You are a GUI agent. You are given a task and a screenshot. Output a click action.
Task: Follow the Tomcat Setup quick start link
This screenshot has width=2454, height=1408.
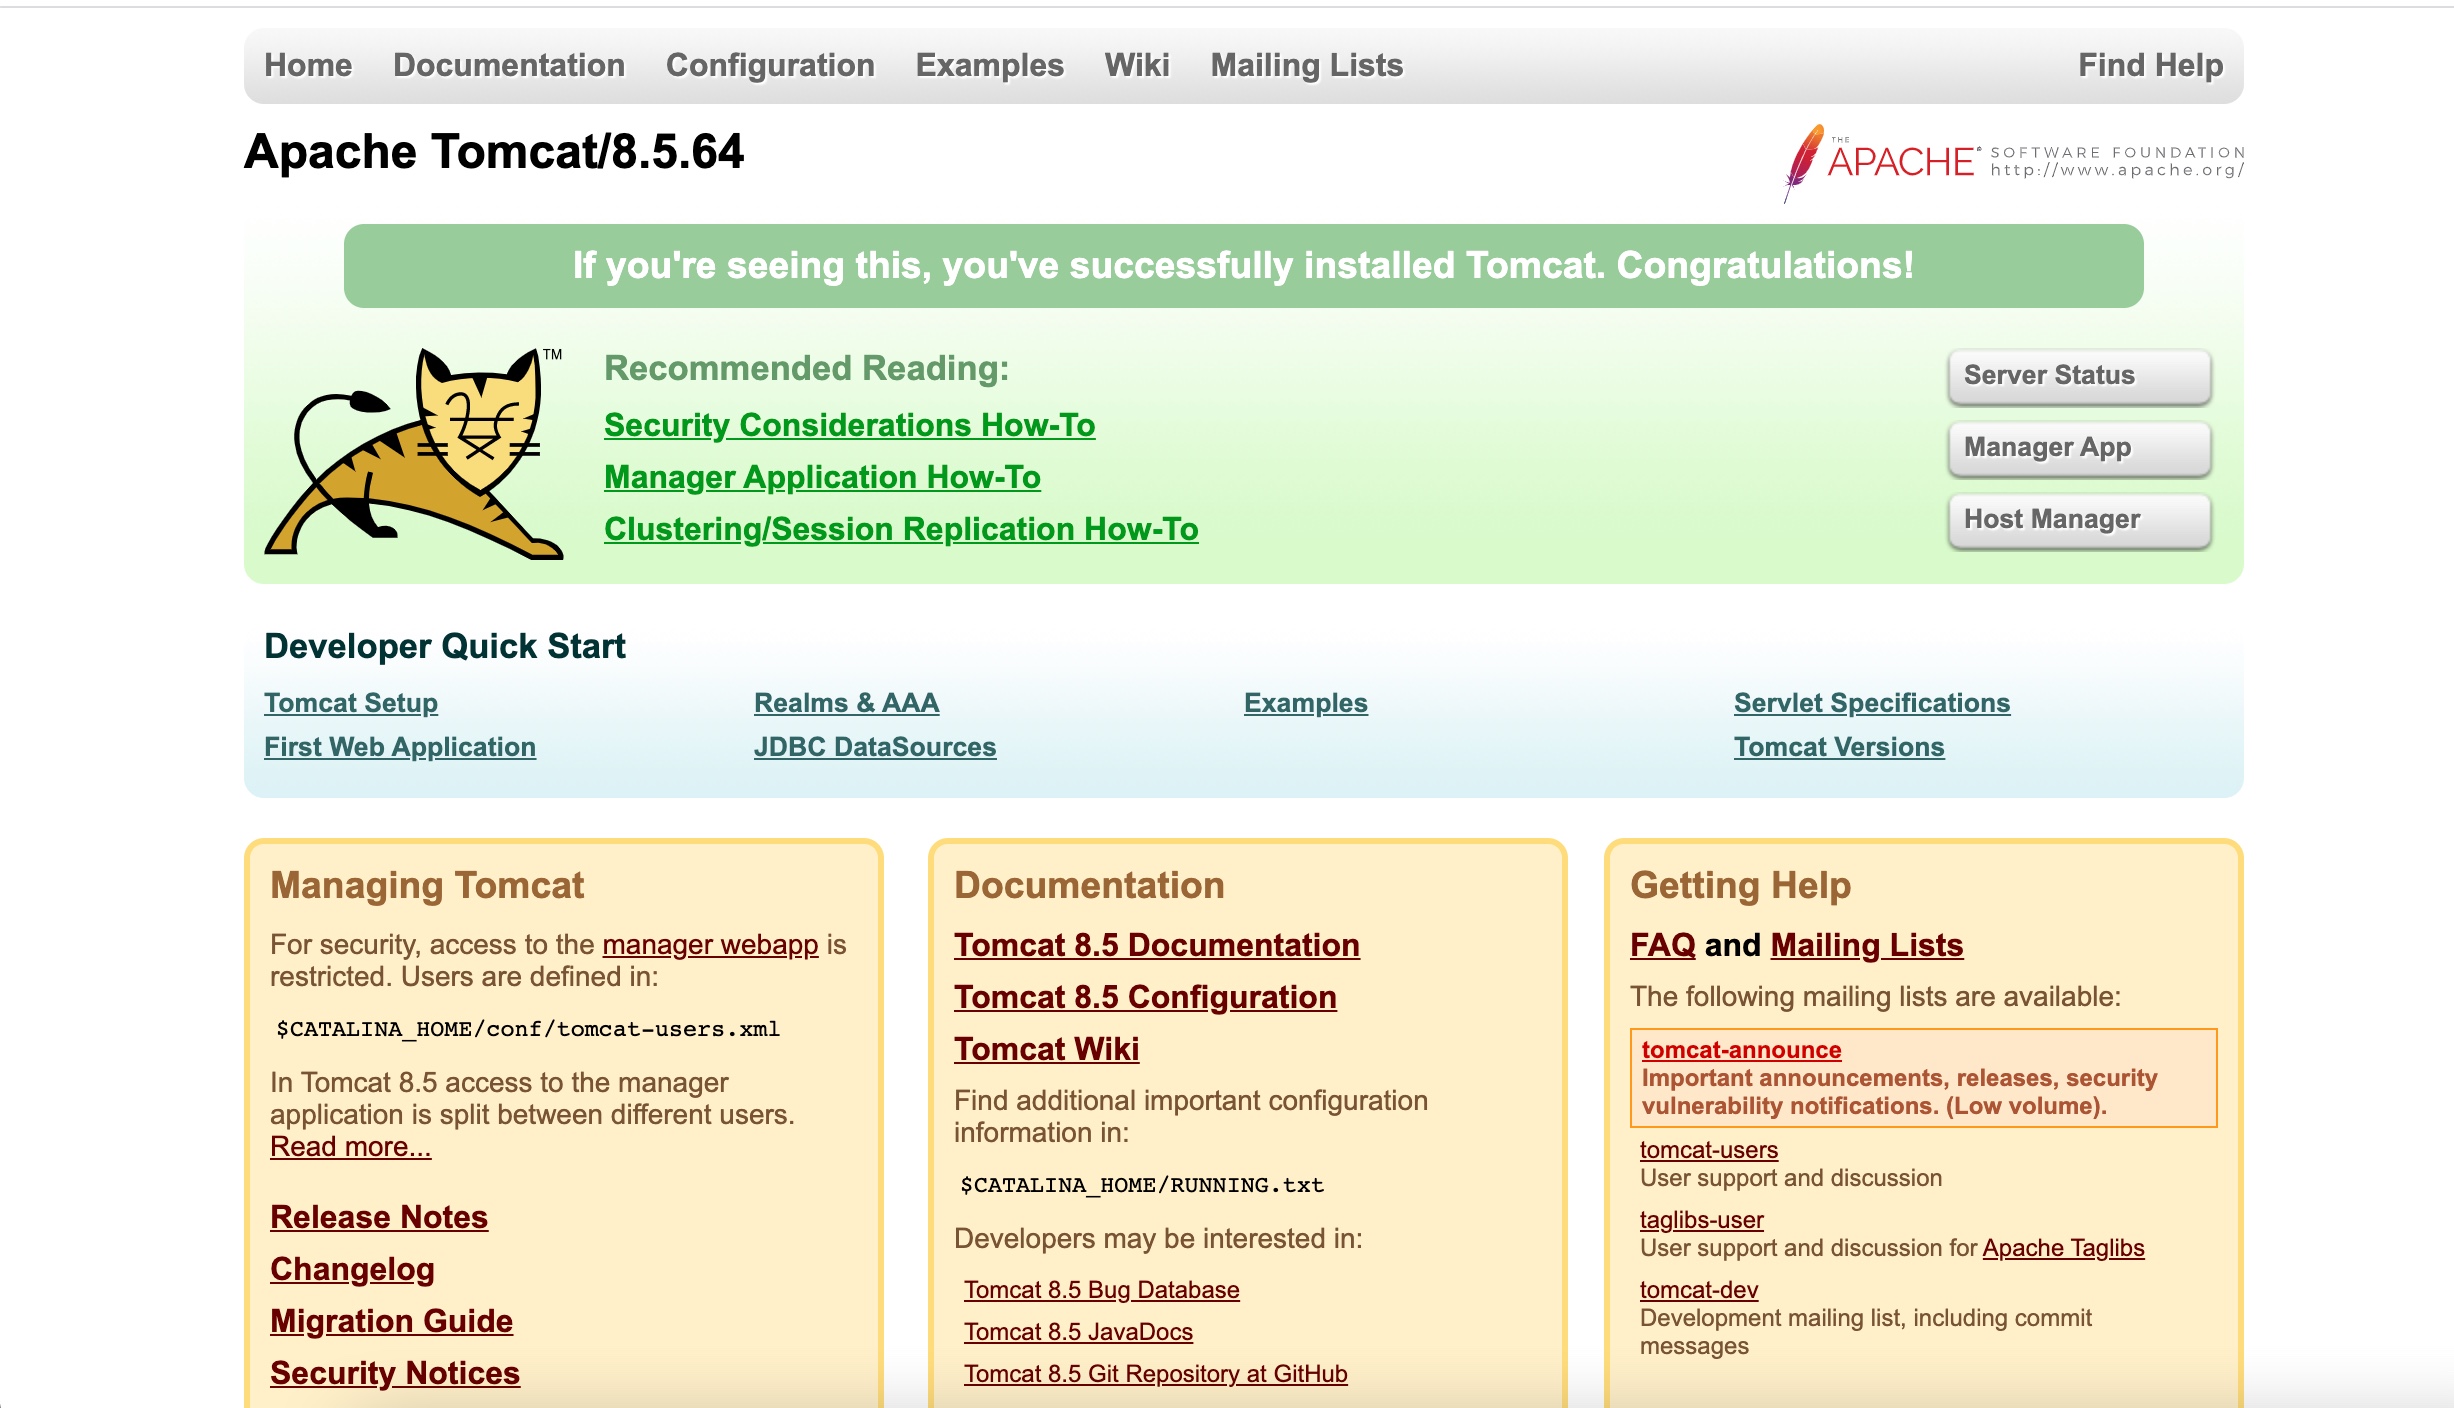(x=350, y=703)
